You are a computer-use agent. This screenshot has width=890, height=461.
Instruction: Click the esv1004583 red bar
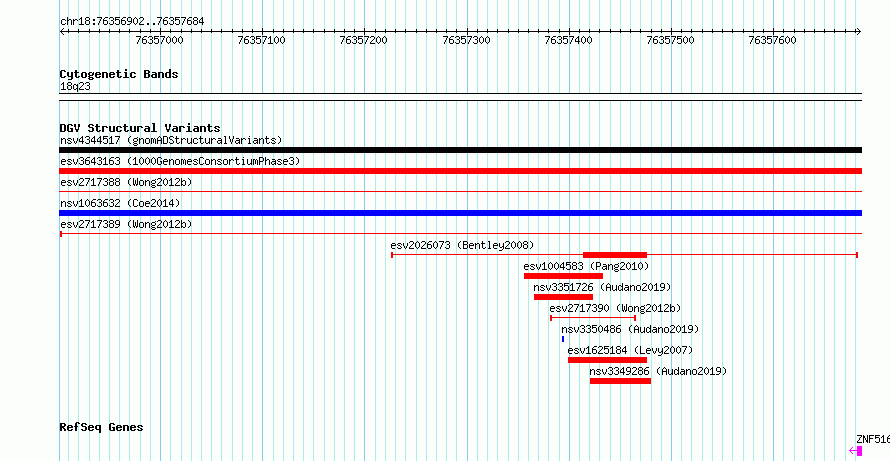click(x=563, y=276)
